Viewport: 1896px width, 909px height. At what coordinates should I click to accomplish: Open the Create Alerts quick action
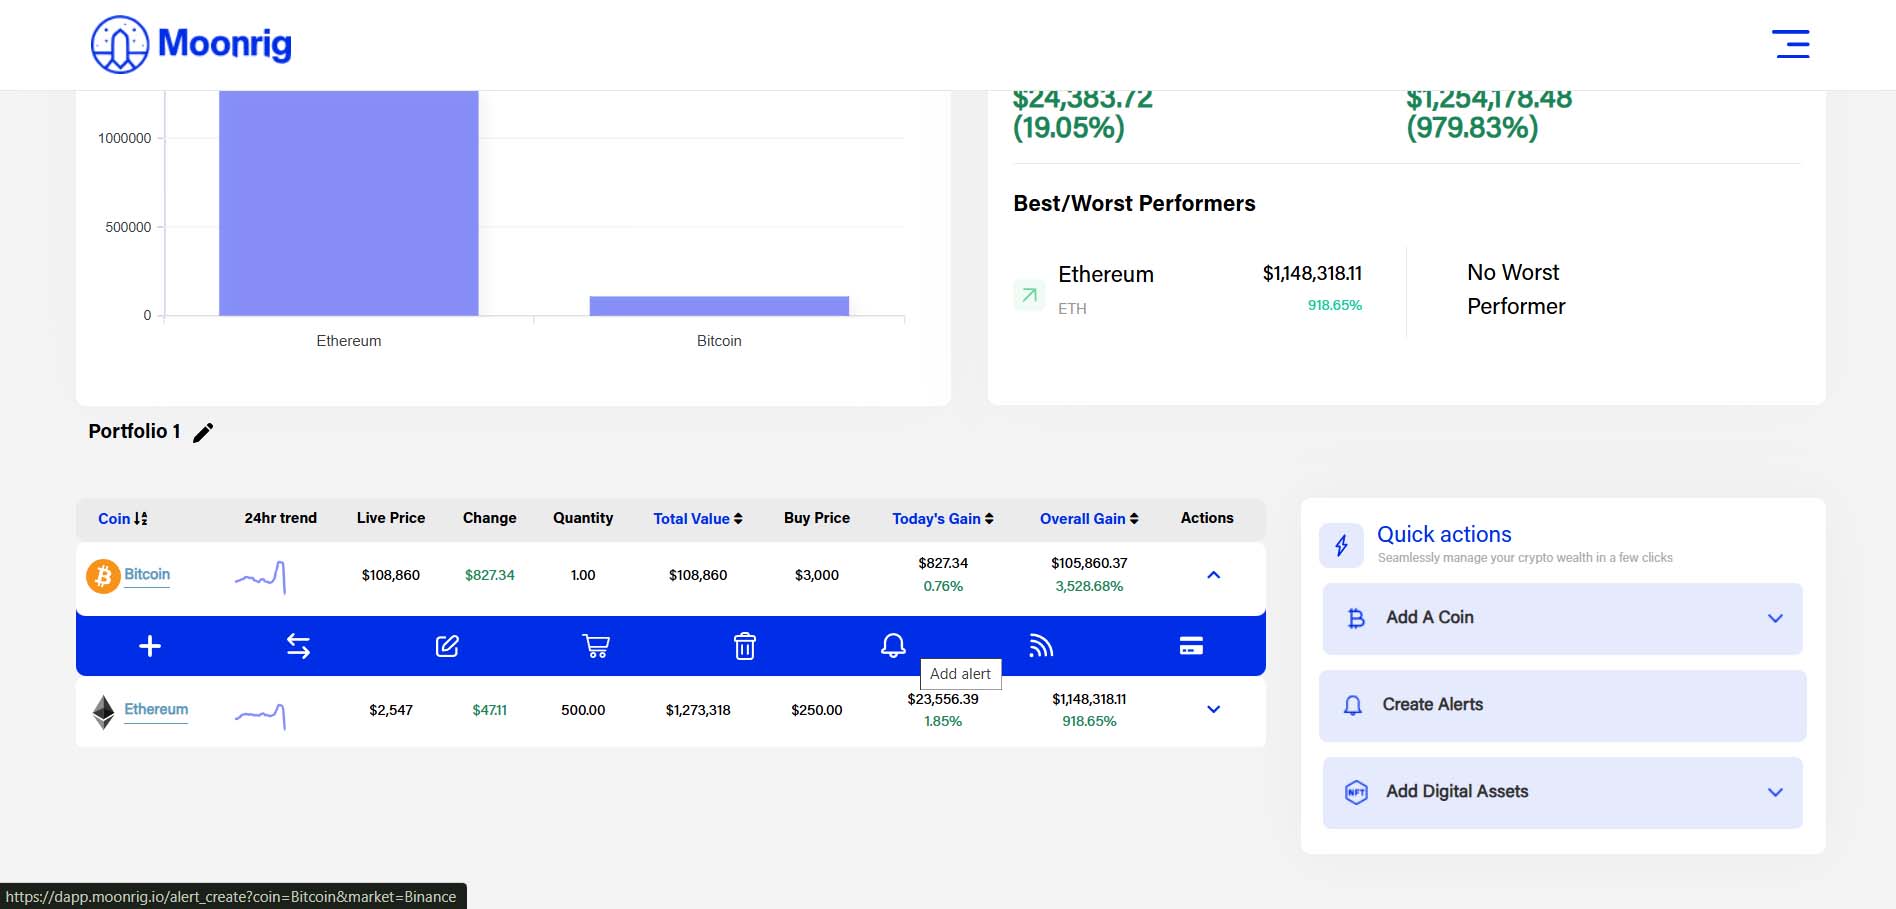(1562, 706)
